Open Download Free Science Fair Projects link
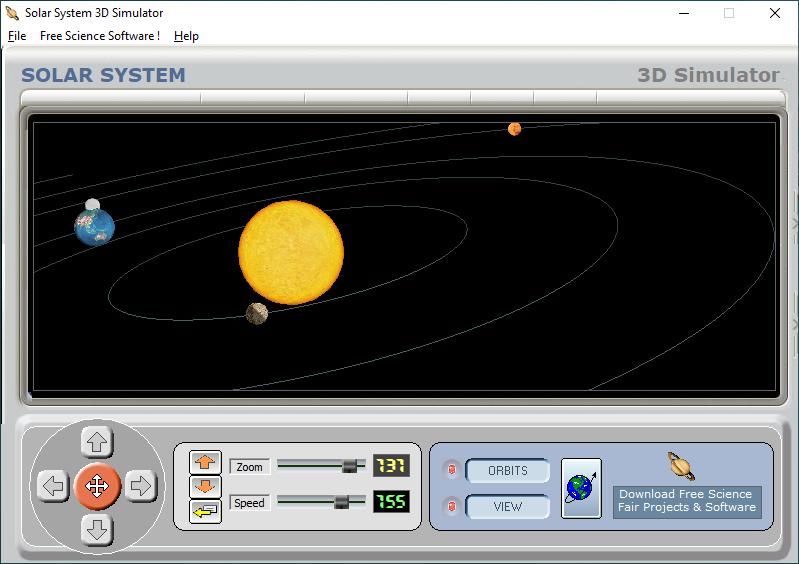 (x=687, y=501)
